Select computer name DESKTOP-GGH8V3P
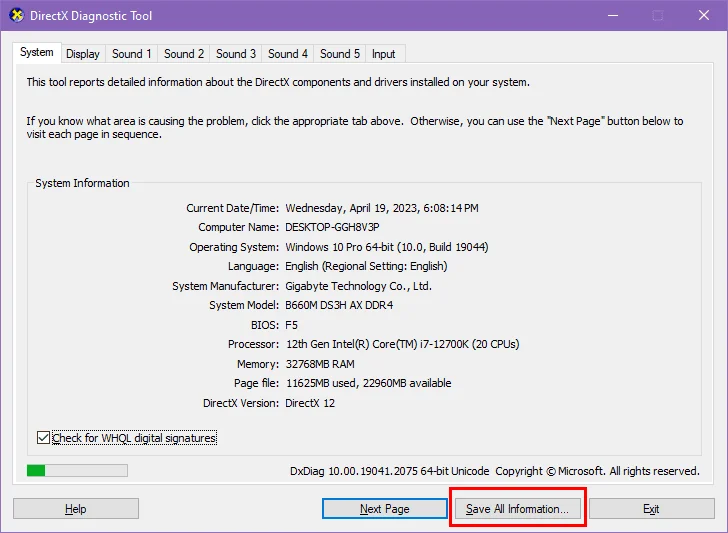Viewport: 728px width, 533px height. (x=332, y=227)
